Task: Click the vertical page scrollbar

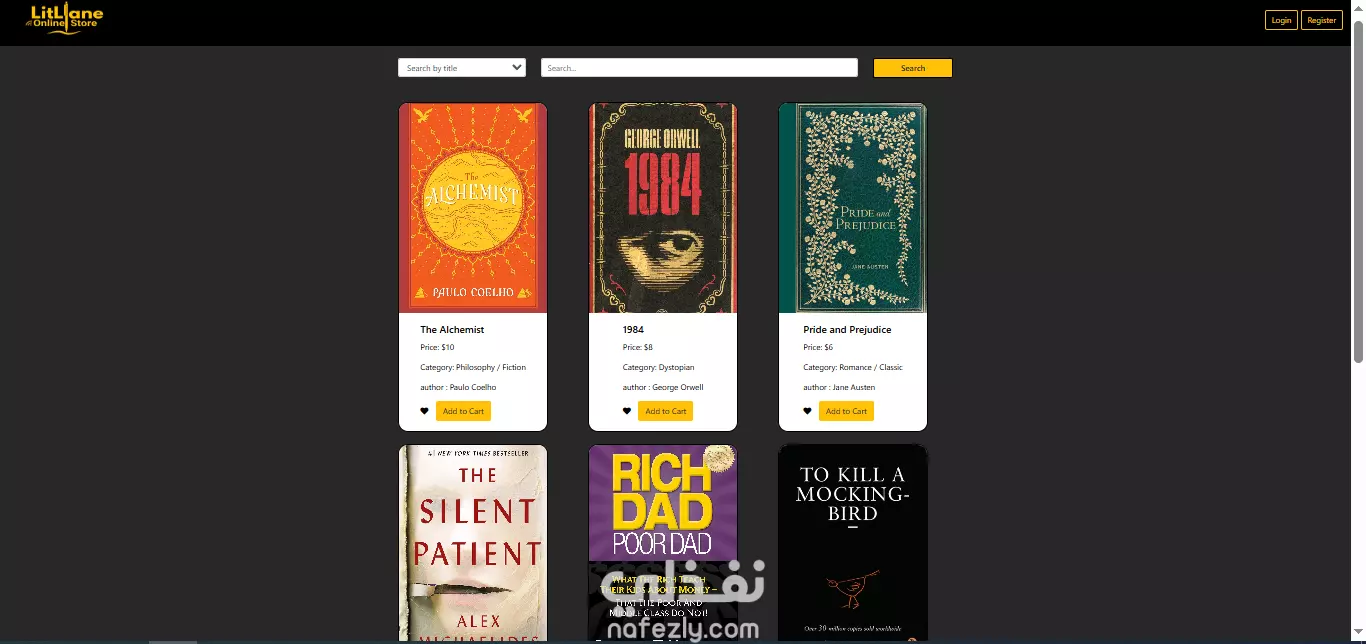Action: [x=1358, y=190]
